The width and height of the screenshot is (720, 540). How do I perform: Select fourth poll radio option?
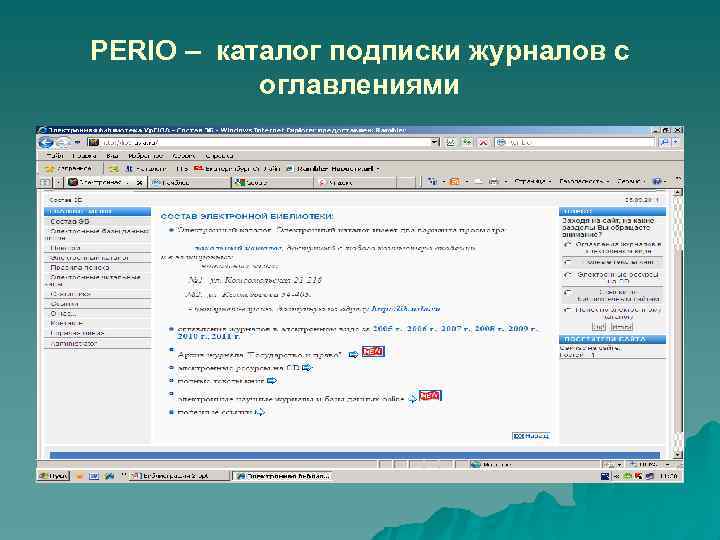[x=567, y=292]
